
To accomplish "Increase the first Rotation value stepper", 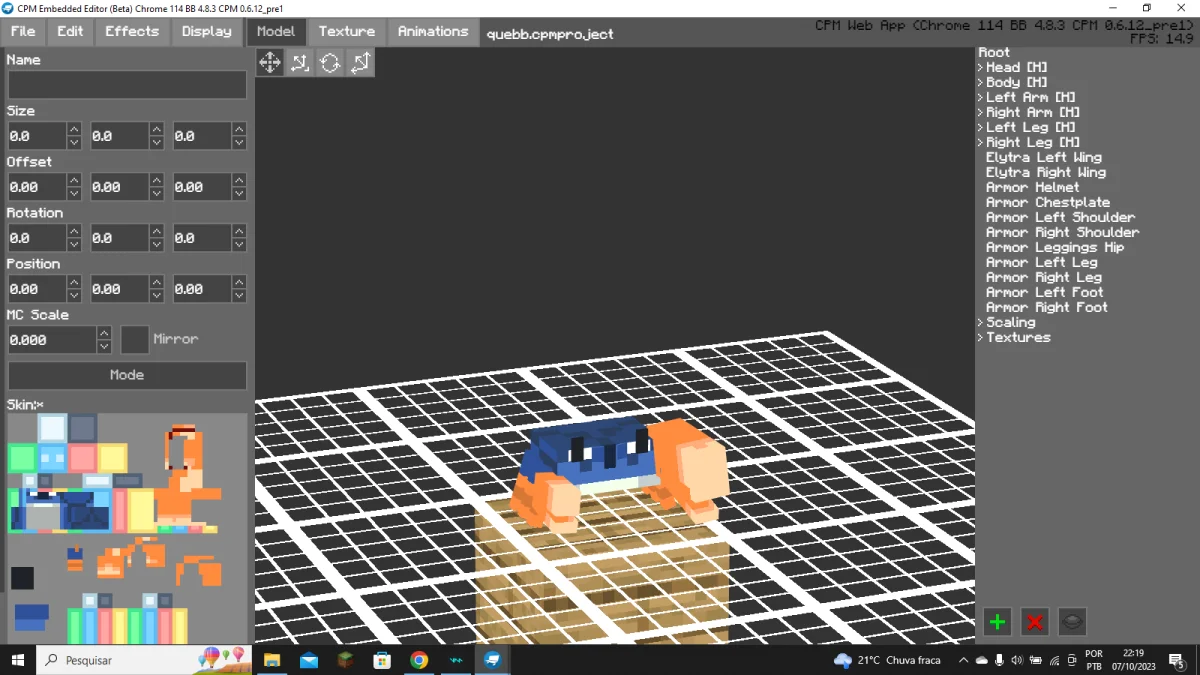I will point(74,231).
